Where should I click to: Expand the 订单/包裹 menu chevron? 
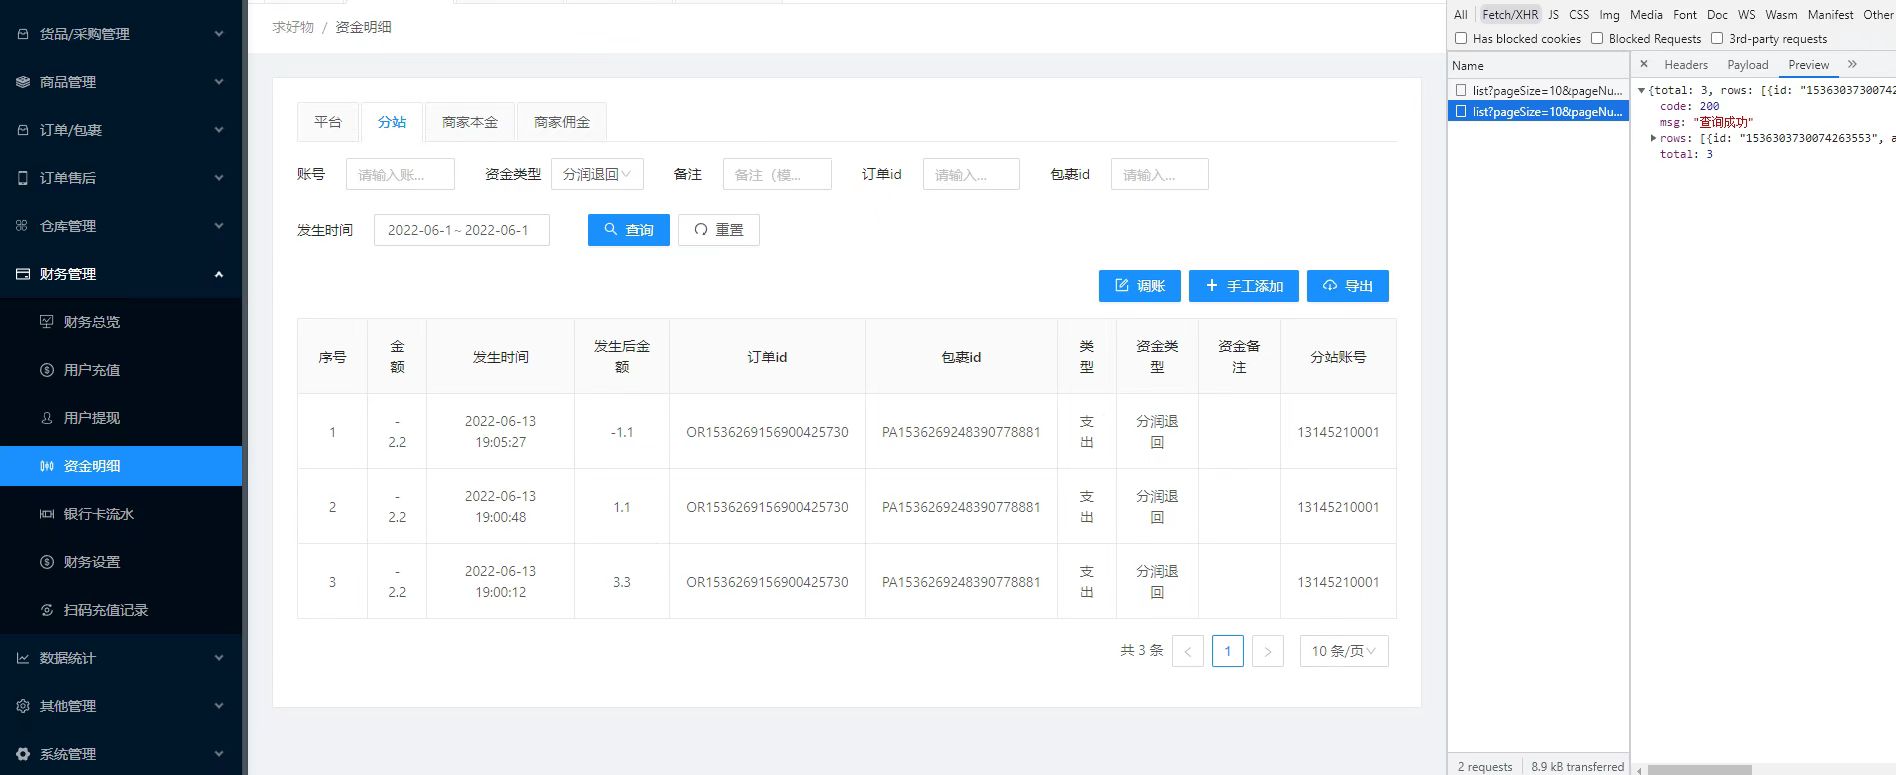[219, 130]
